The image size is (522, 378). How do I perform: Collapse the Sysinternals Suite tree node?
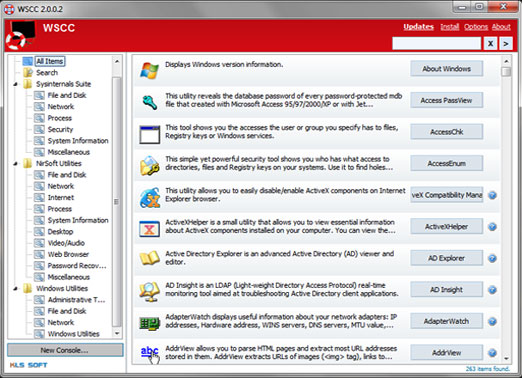[16, 84]
